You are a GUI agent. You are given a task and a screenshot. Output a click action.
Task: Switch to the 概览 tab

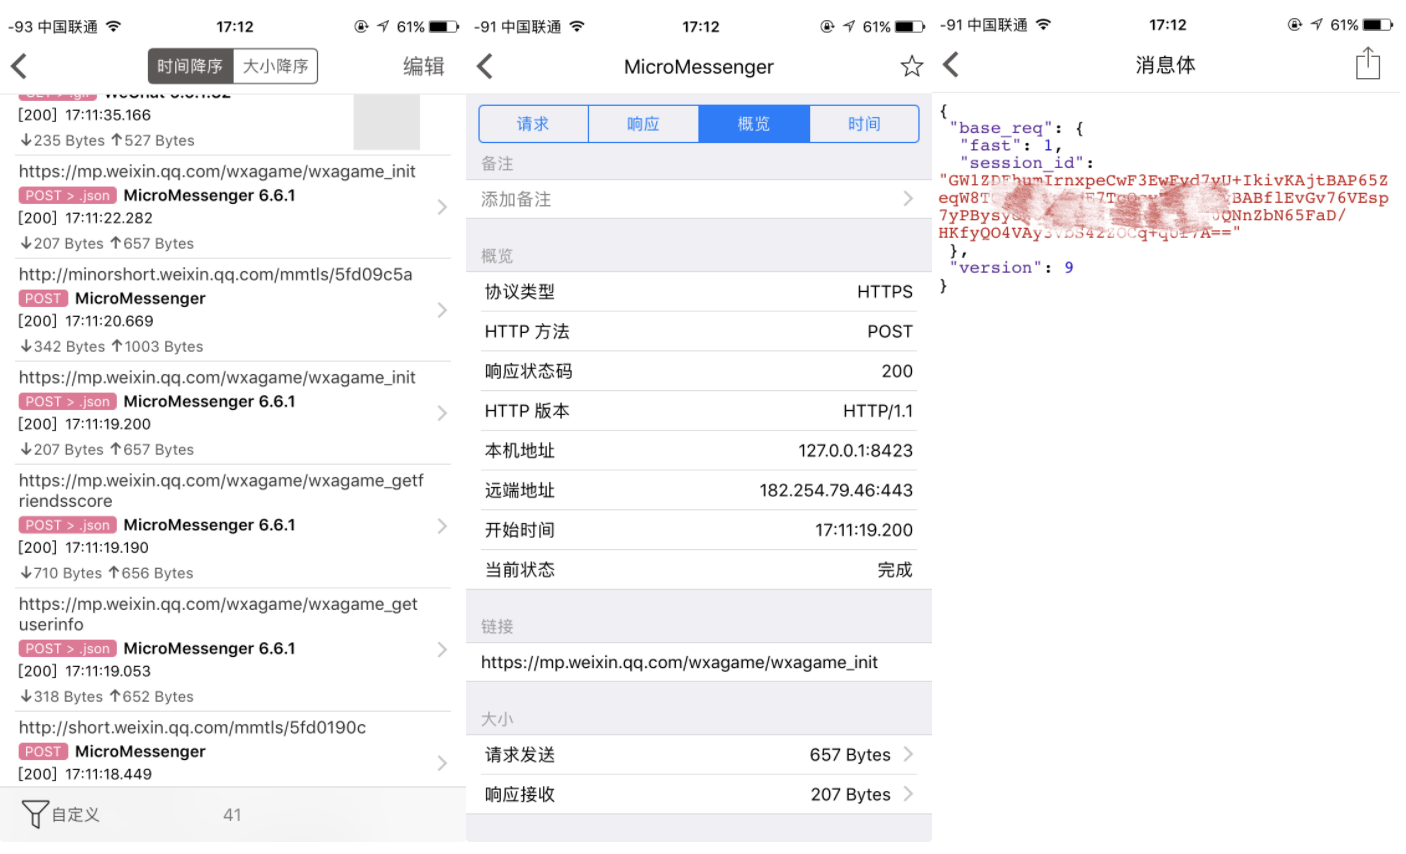pyautogui.click(x=753, y=124)
